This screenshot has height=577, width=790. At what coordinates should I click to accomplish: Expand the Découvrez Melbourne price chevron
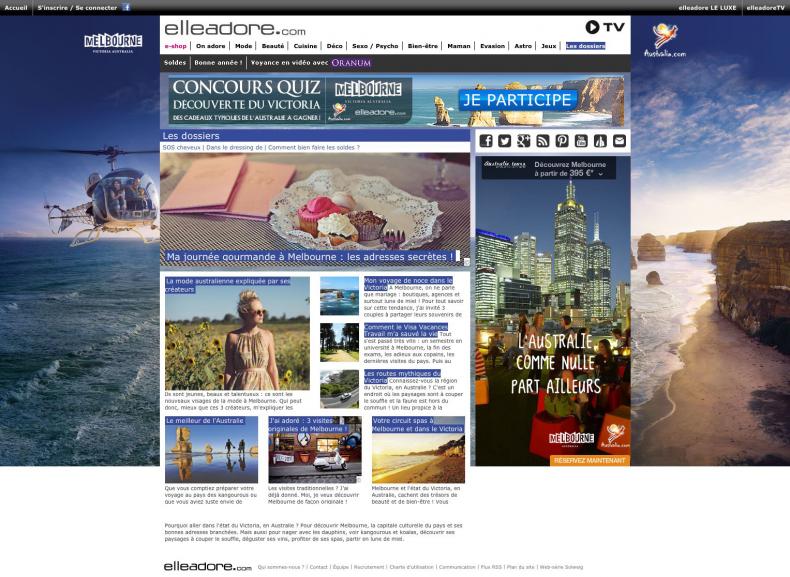pos(601,174)
